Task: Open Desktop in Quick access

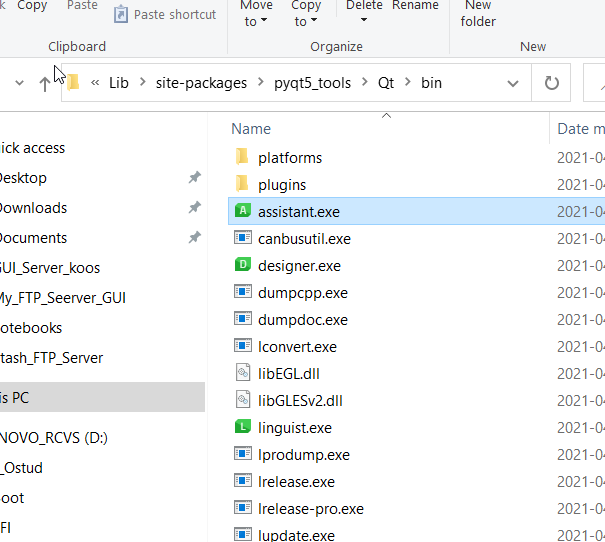Action: [23, 178]
